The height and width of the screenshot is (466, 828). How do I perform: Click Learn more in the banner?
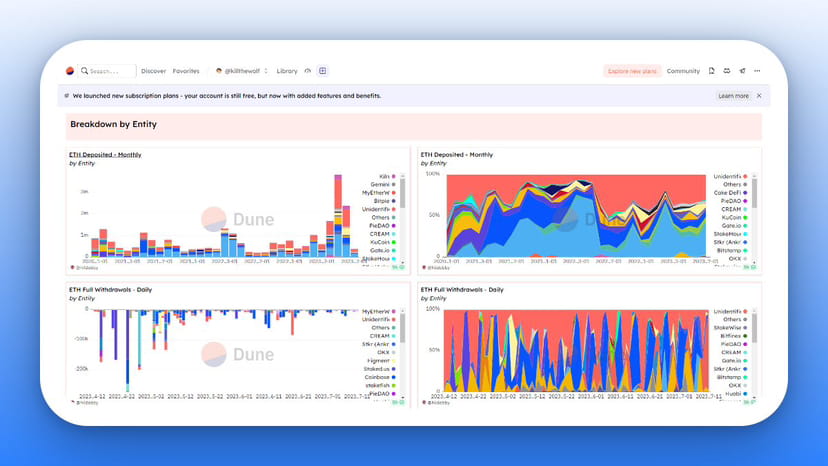[x=733, y=96]
